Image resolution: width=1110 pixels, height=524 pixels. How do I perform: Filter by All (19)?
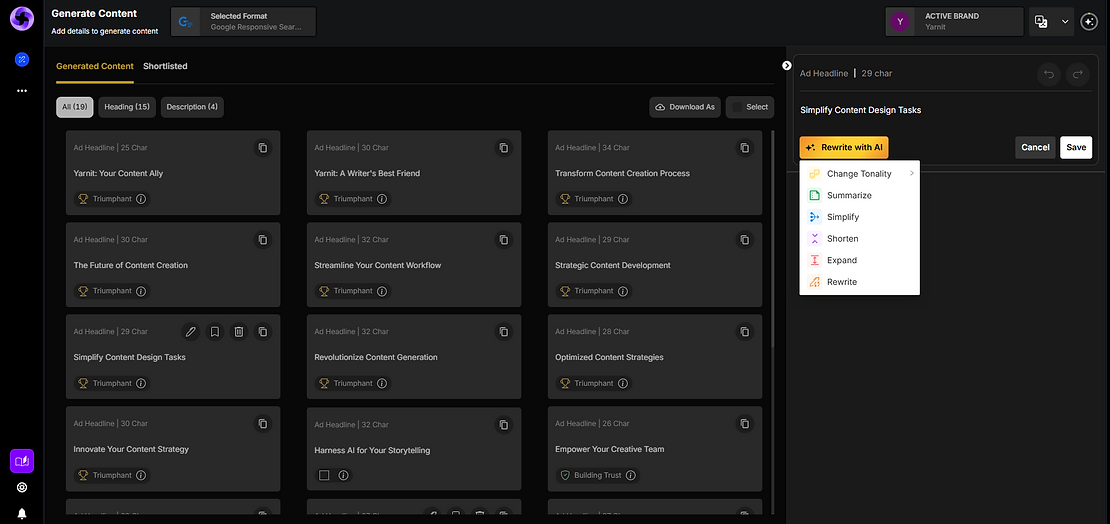pos(74,107)
